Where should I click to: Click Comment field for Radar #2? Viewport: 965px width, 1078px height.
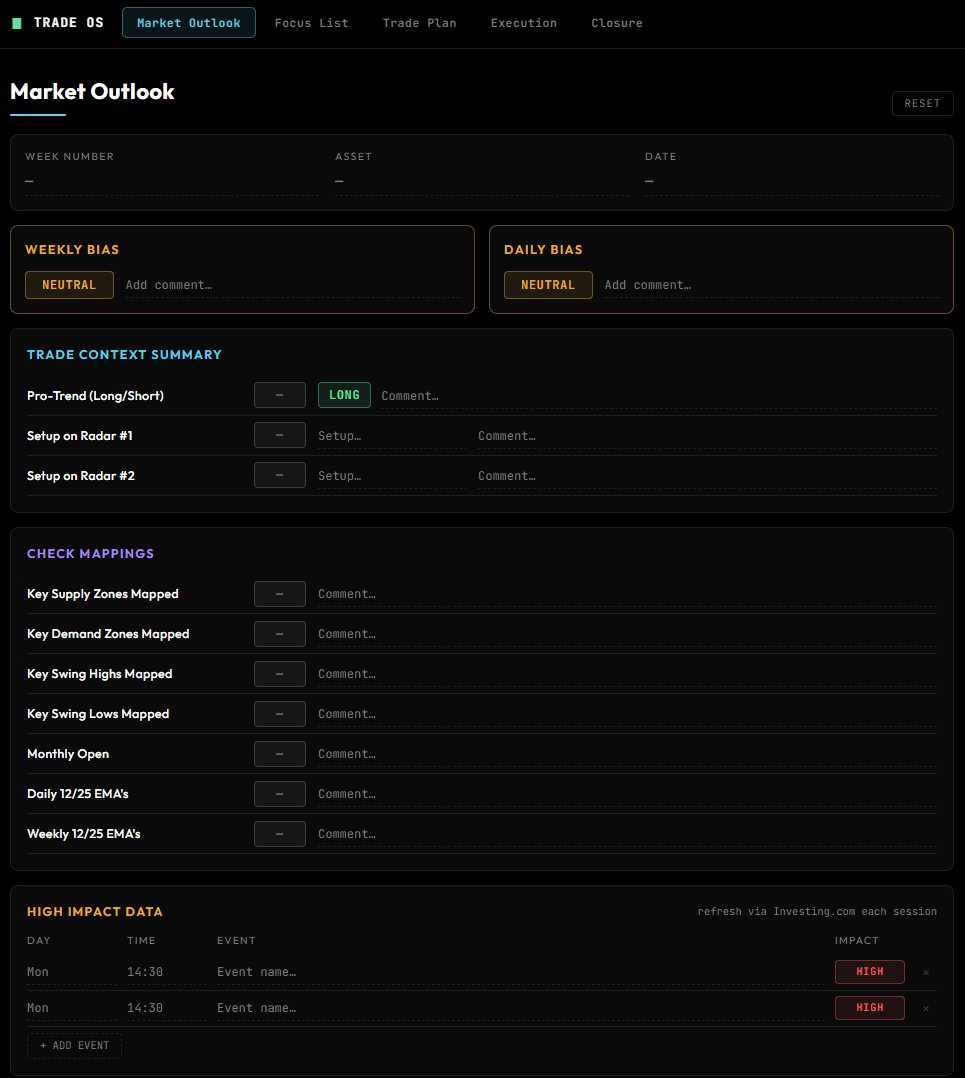[707, 476]
